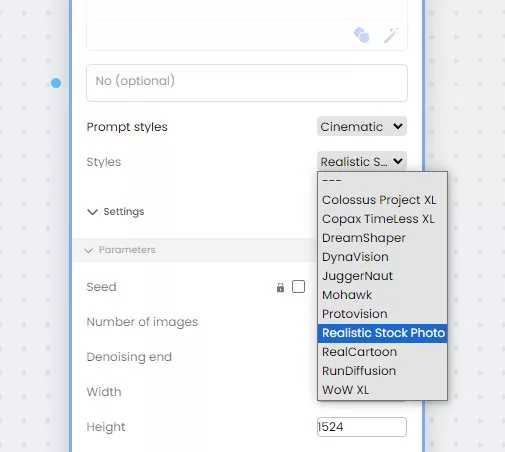Image resolution: width=505 pixels, height=452 pixels.
Task: Click the magic wand enhance prompt icon
Action: click(391, 35)
